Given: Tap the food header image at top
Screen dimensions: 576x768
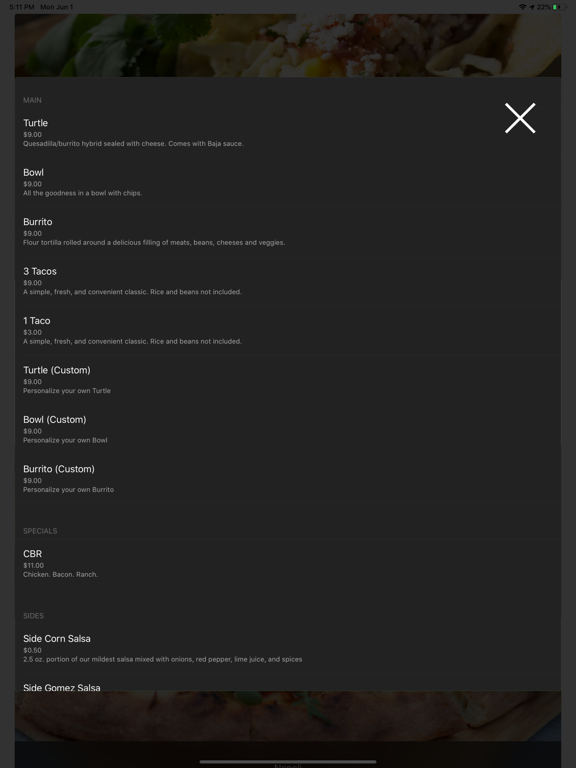Looking at the screenshot, I should click(288, 45).
